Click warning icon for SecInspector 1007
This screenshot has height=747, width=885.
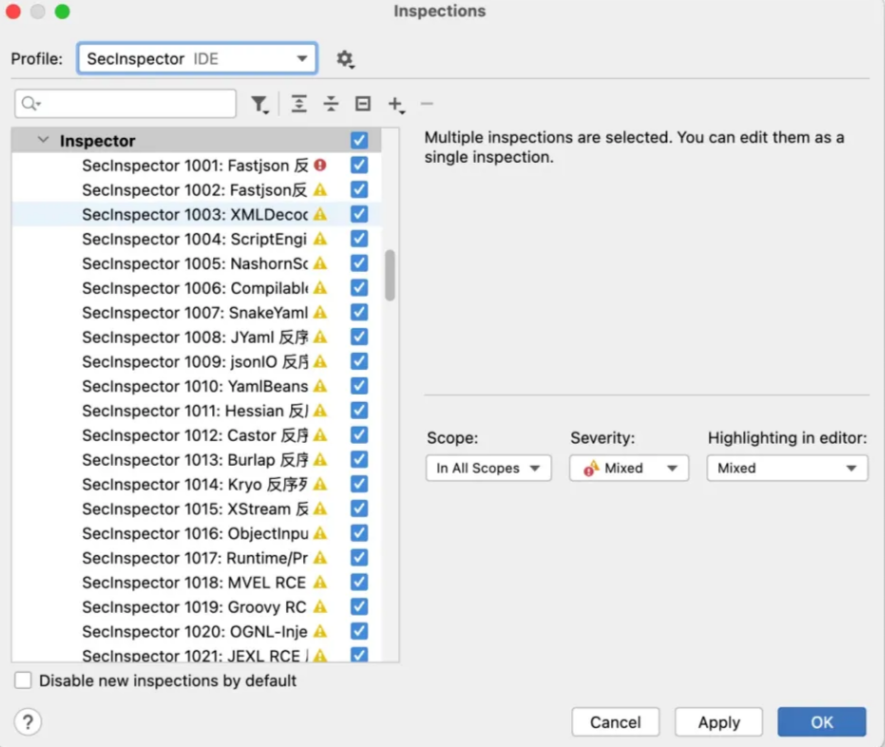[320, 312]
